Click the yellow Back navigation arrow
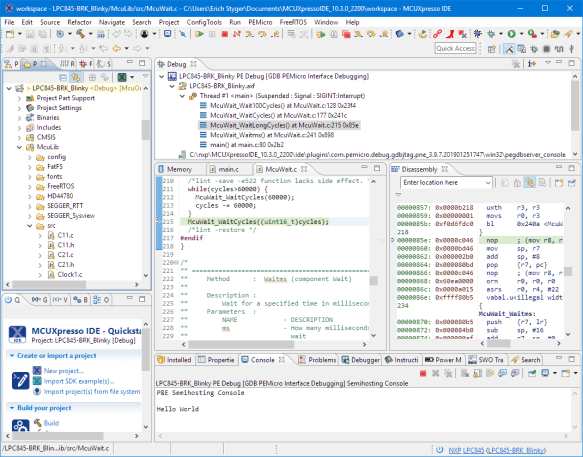 point(116,48)
